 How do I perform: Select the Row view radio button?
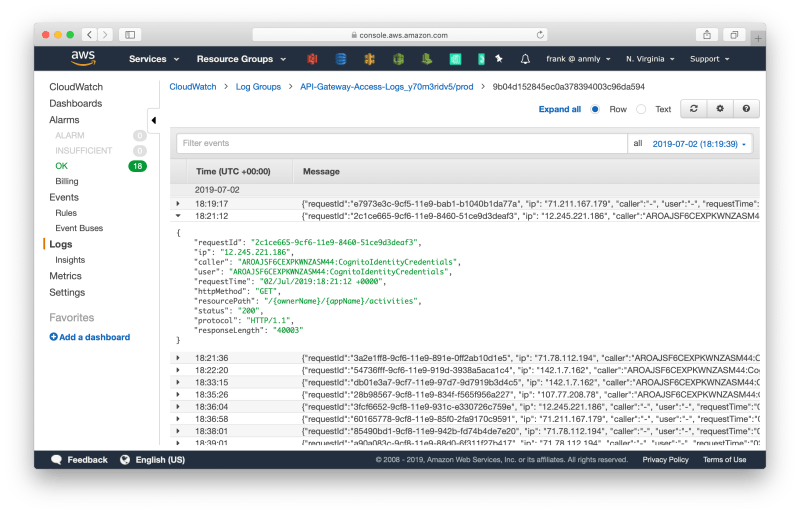pyautogui.click(x=595, y=109)
